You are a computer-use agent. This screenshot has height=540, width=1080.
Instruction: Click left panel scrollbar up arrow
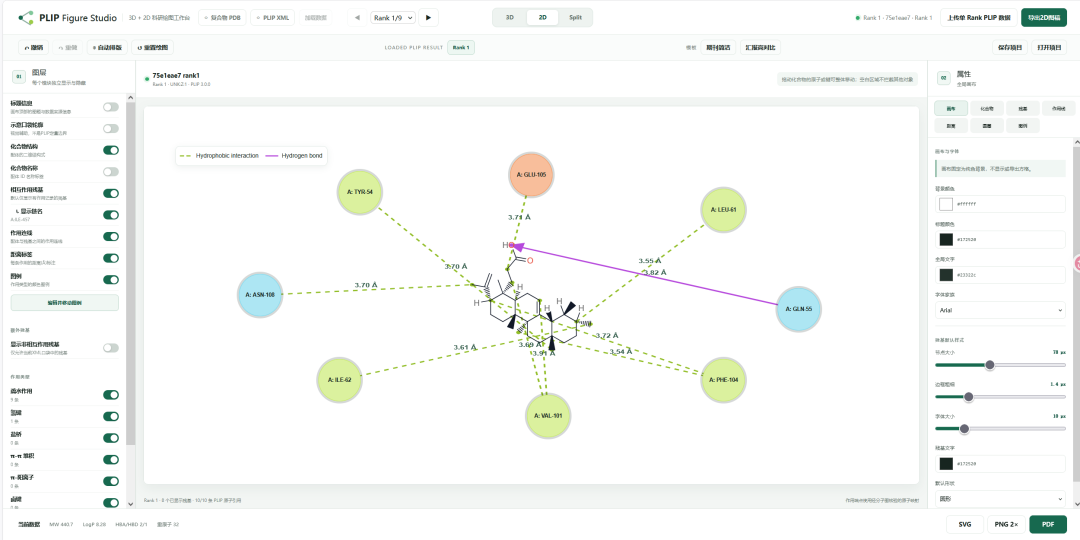131,100
